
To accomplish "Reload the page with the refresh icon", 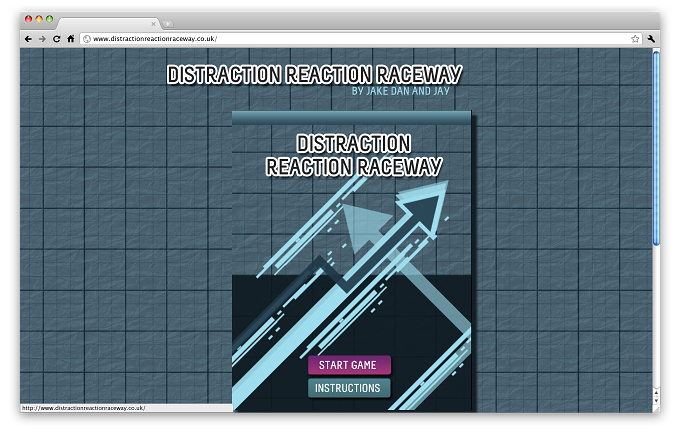I will coord(56,39).
